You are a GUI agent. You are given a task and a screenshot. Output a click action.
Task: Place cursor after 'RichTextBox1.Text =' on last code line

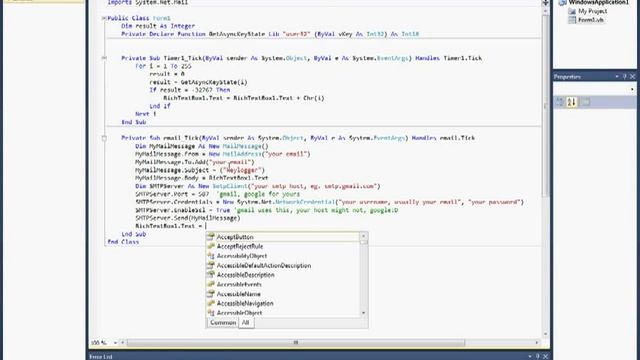coord(206,226)
